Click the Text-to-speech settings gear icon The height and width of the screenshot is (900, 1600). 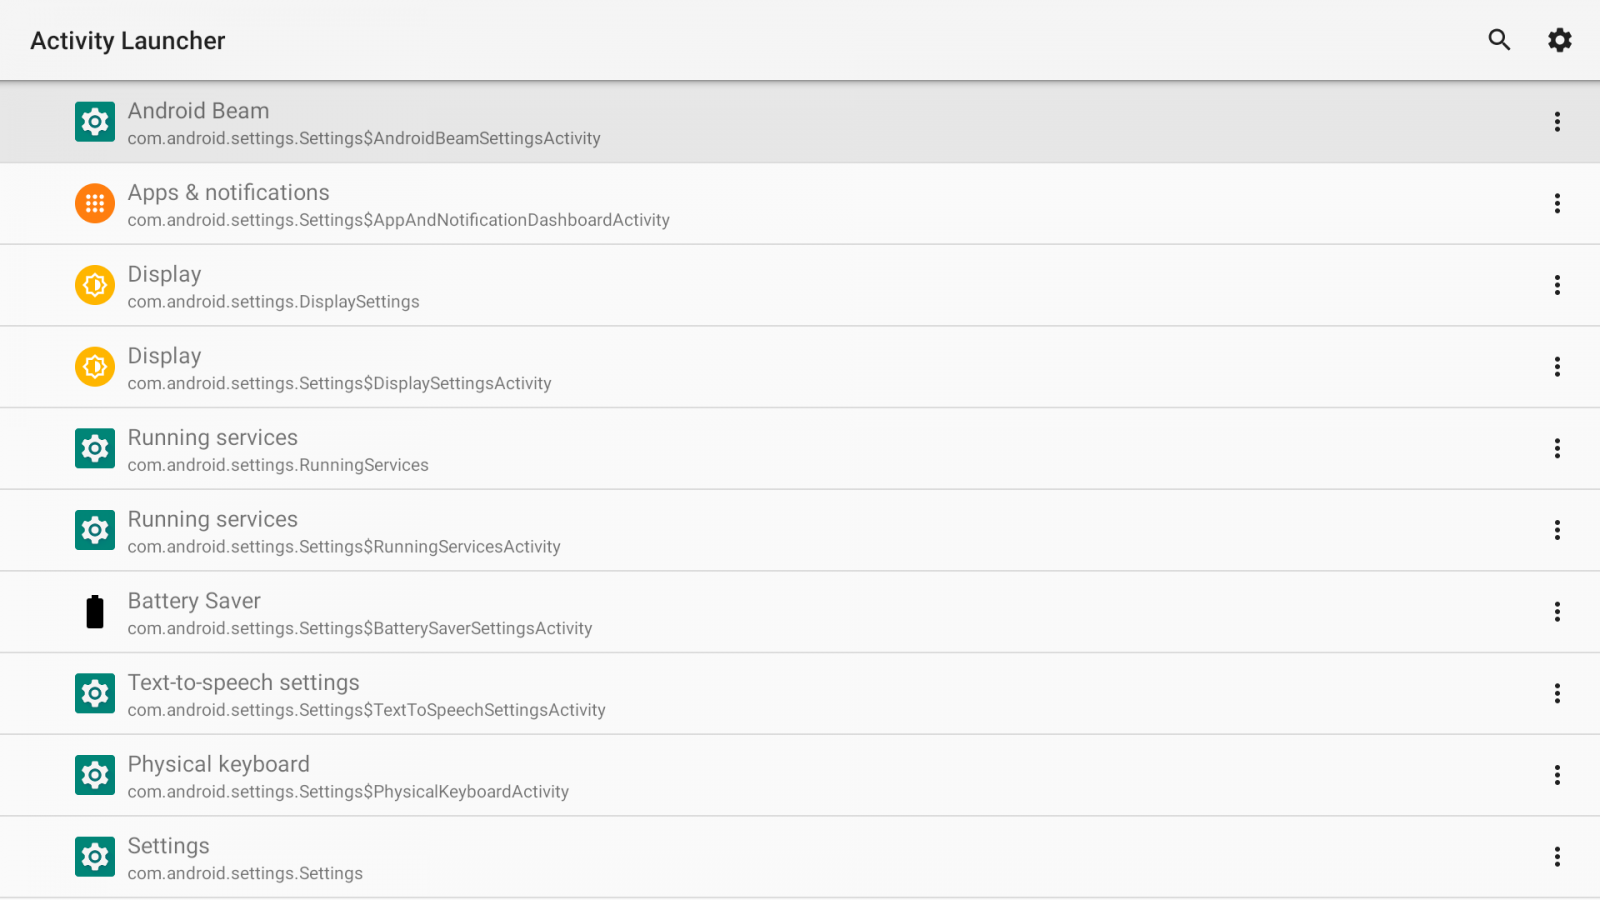point(95,693)
